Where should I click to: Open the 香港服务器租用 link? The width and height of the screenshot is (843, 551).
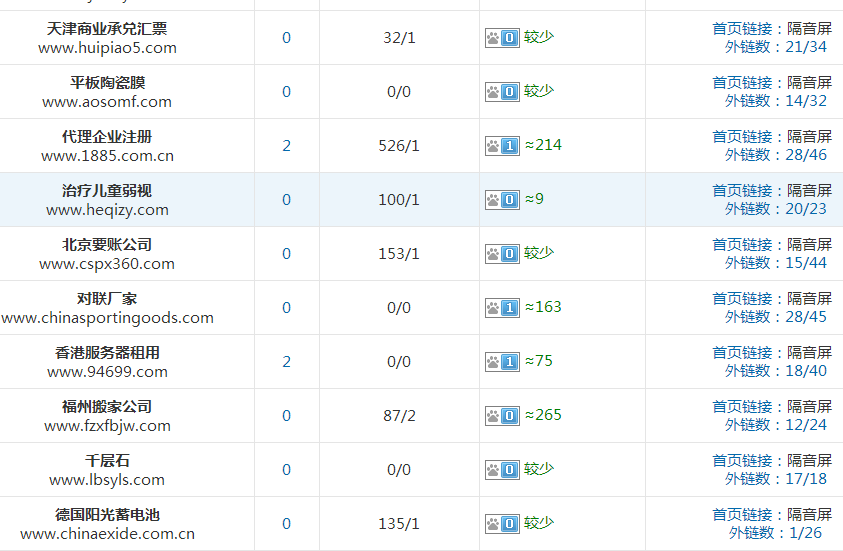pyautogui.click(x=107, y=353)
